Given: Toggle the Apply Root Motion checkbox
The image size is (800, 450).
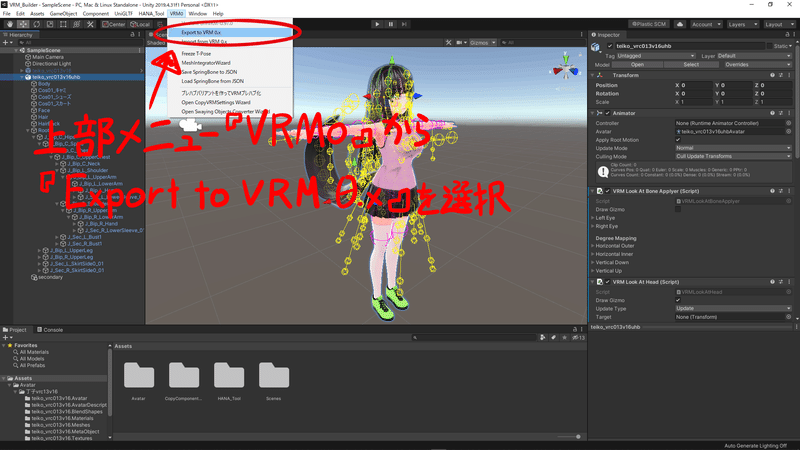Looking at the screenshot, I should point(678,140).
